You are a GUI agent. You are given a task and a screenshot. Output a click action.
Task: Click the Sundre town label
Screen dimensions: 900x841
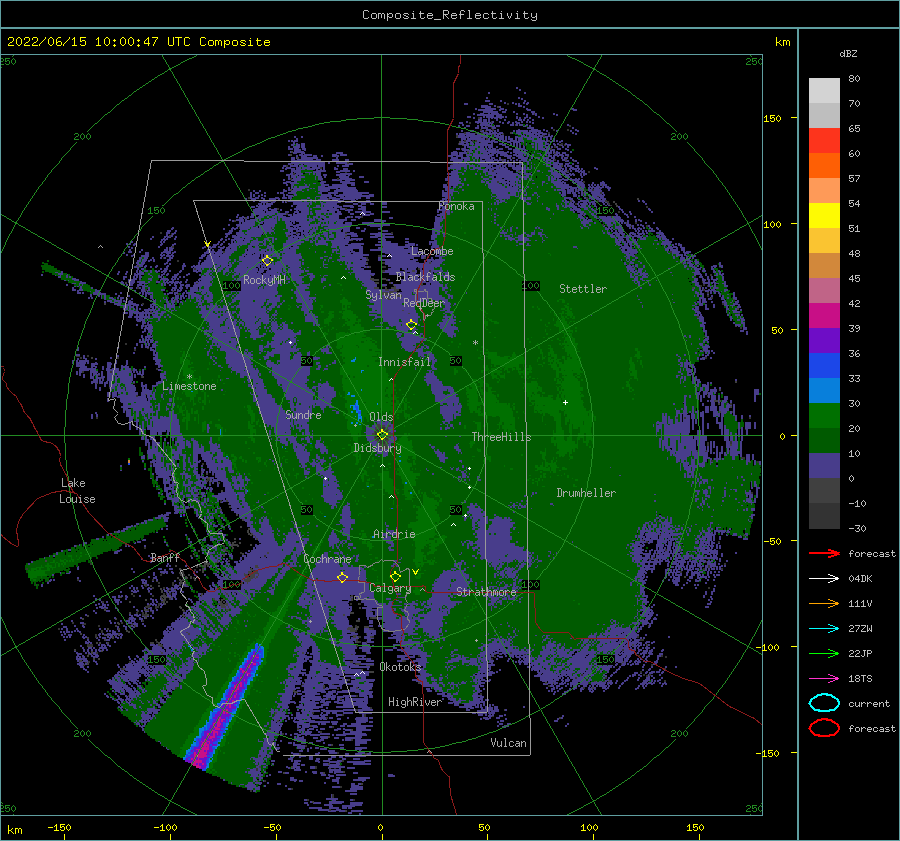pyautogui.click(x=303, y=415)
